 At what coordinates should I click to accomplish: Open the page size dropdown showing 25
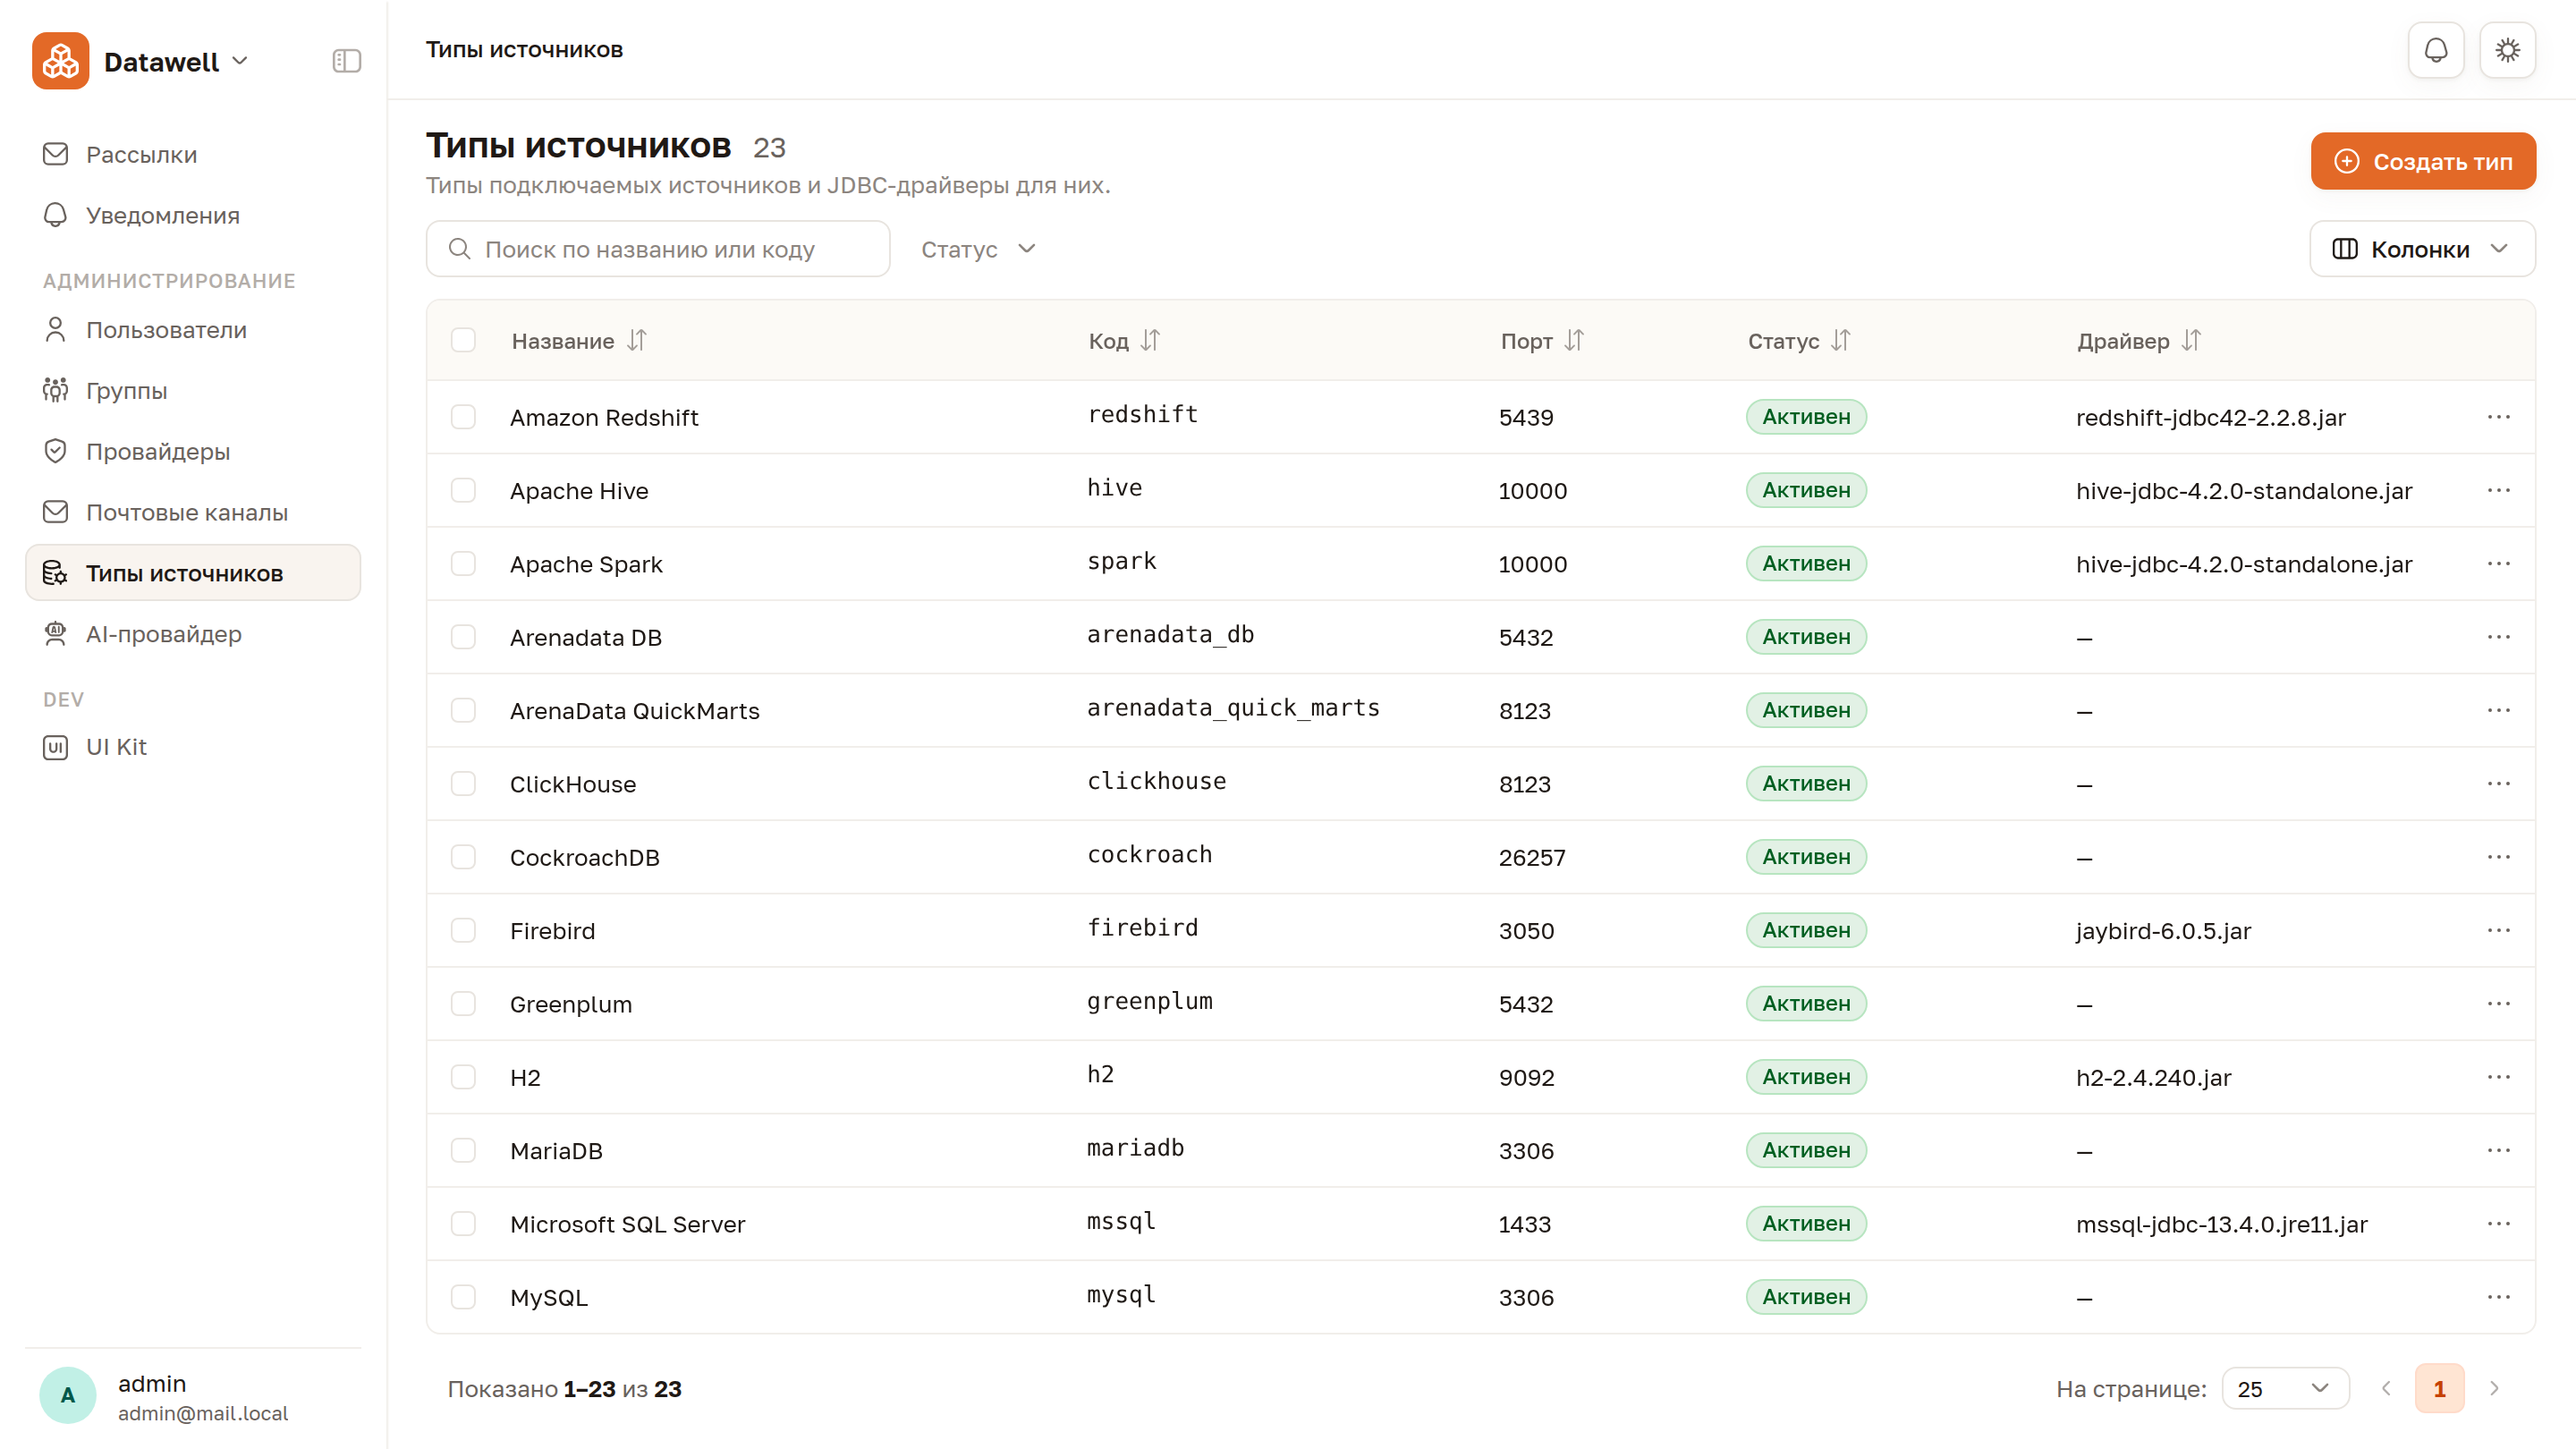coord(2285,1389)
